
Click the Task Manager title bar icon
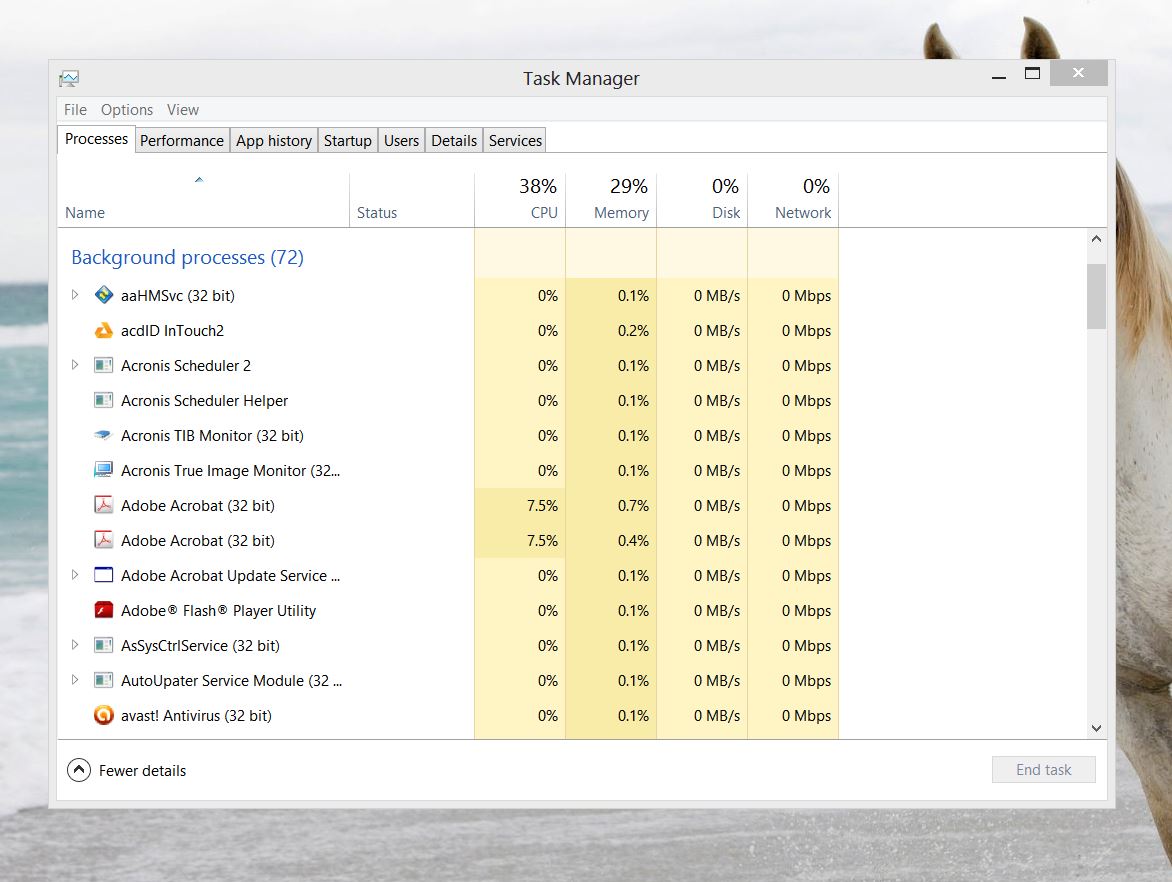click(69, 78)
